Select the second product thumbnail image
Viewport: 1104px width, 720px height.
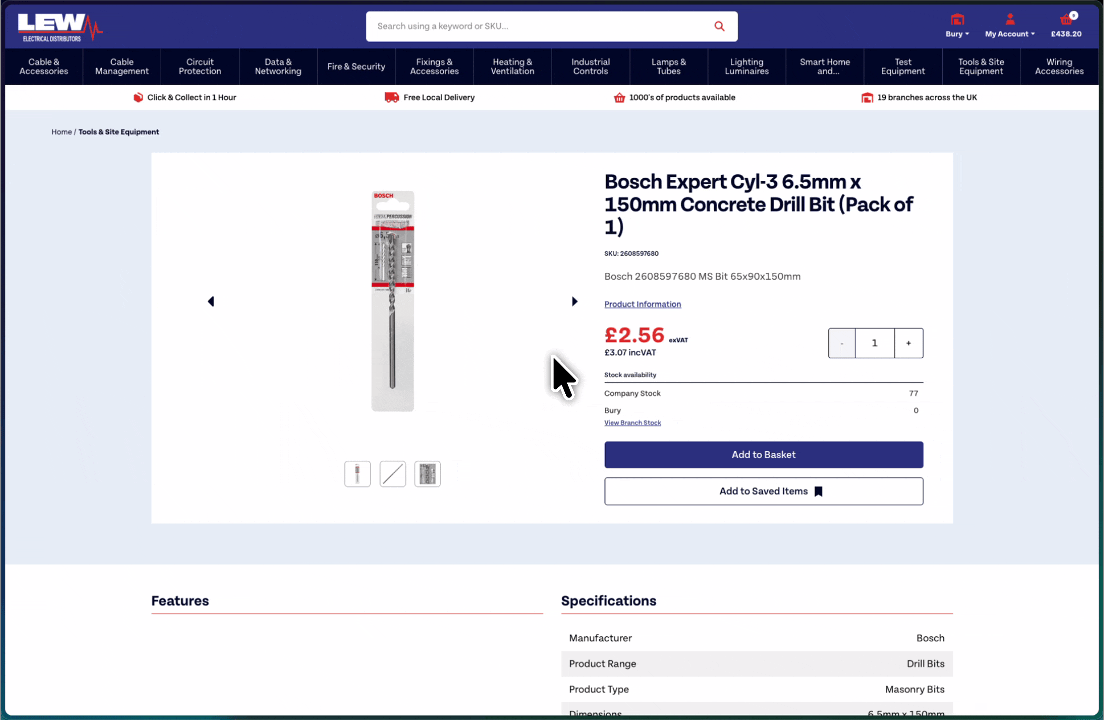(x=393, y=474)
